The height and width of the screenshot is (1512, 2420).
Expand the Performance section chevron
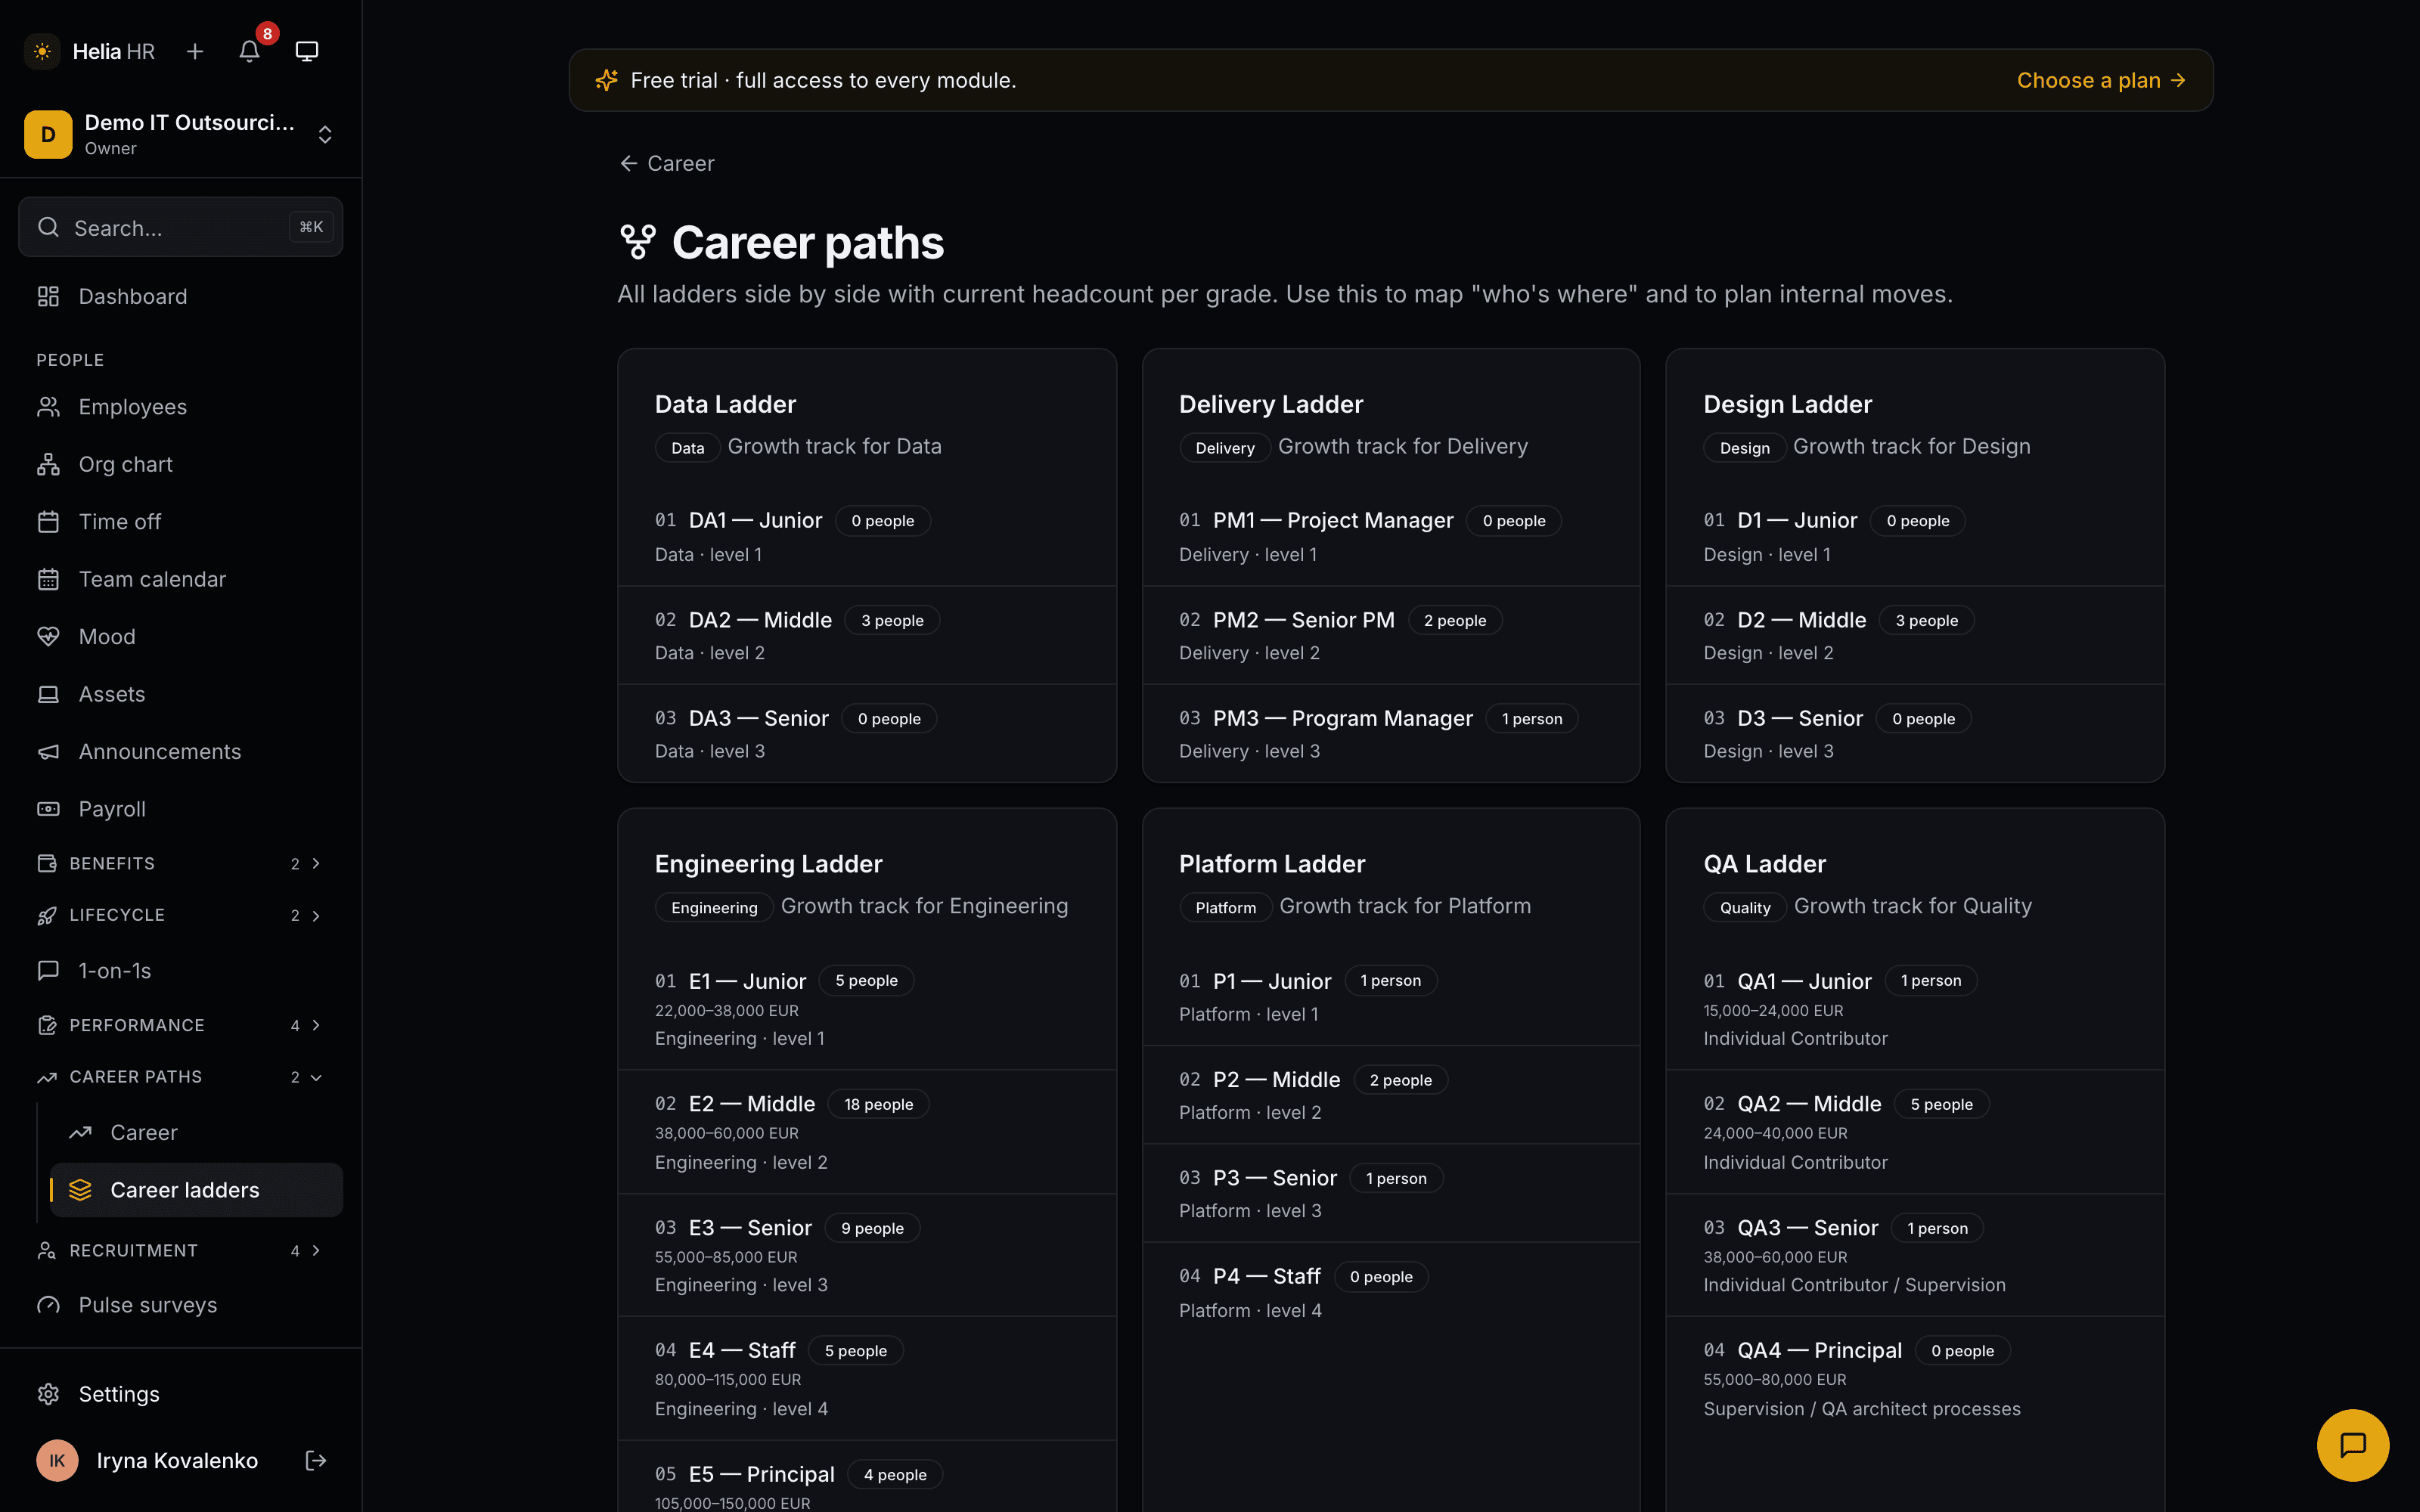316,1025
